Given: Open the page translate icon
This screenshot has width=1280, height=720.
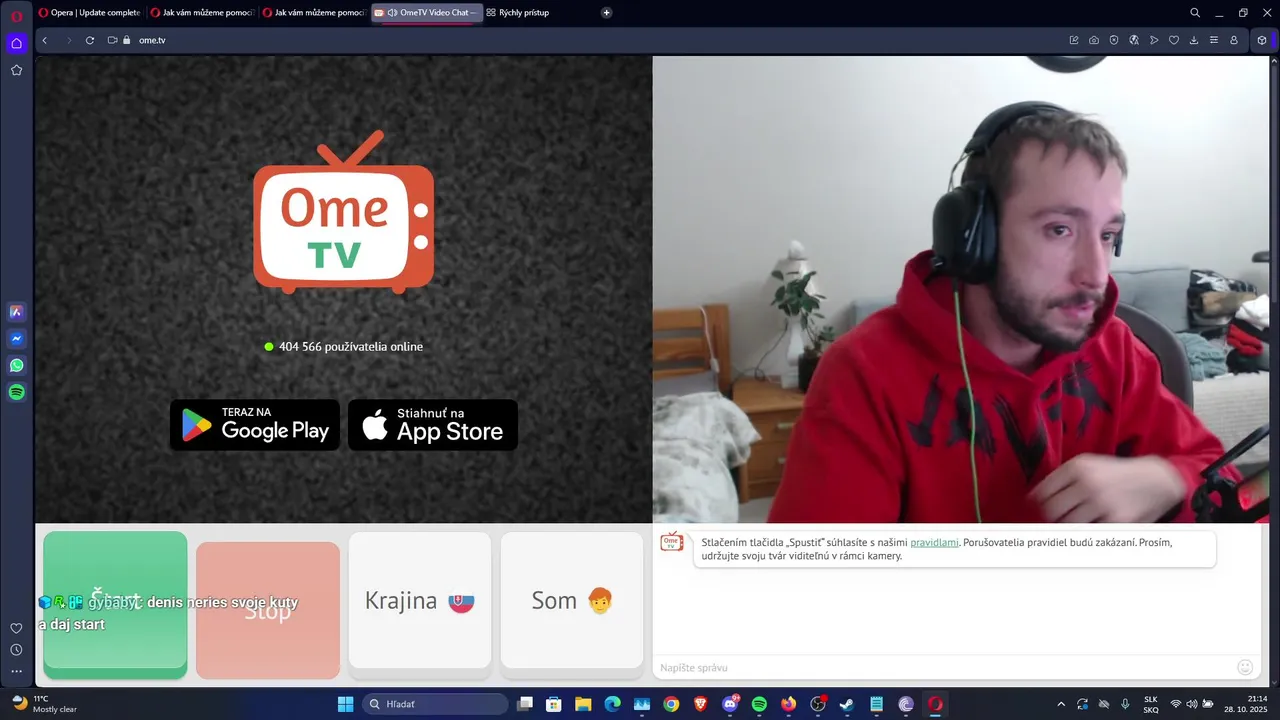Looking at the screenshot, I should click(1134, 40).
